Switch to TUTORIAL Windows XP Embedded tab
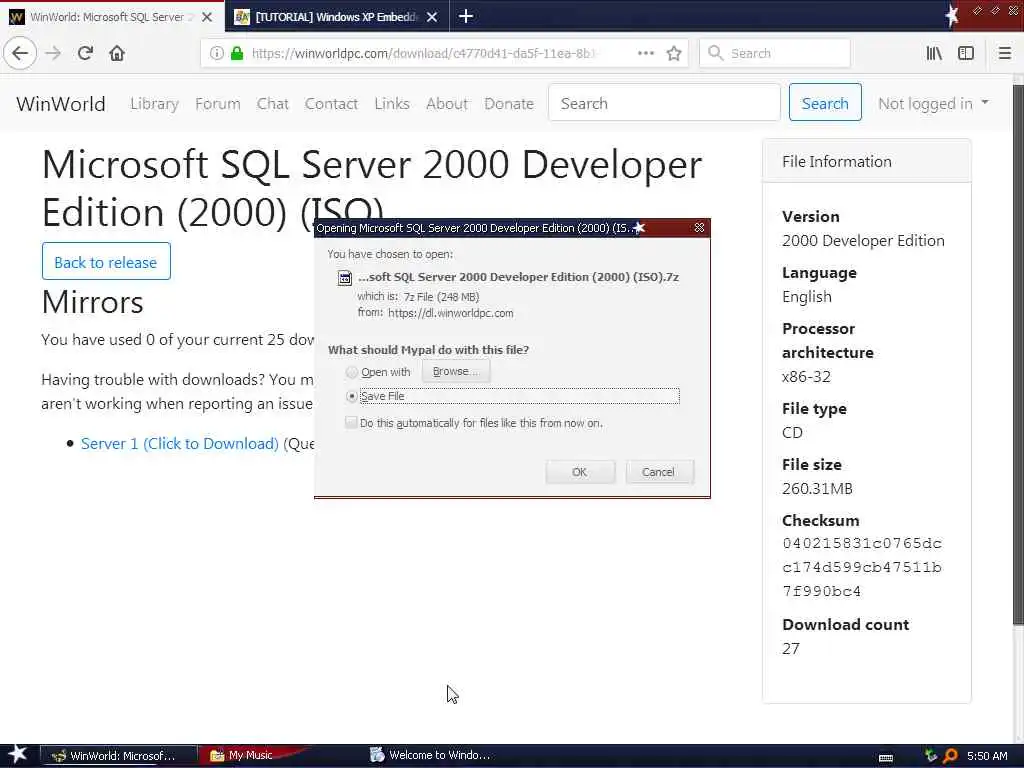Screen dimensions: 1024x768 click(336, 17)
